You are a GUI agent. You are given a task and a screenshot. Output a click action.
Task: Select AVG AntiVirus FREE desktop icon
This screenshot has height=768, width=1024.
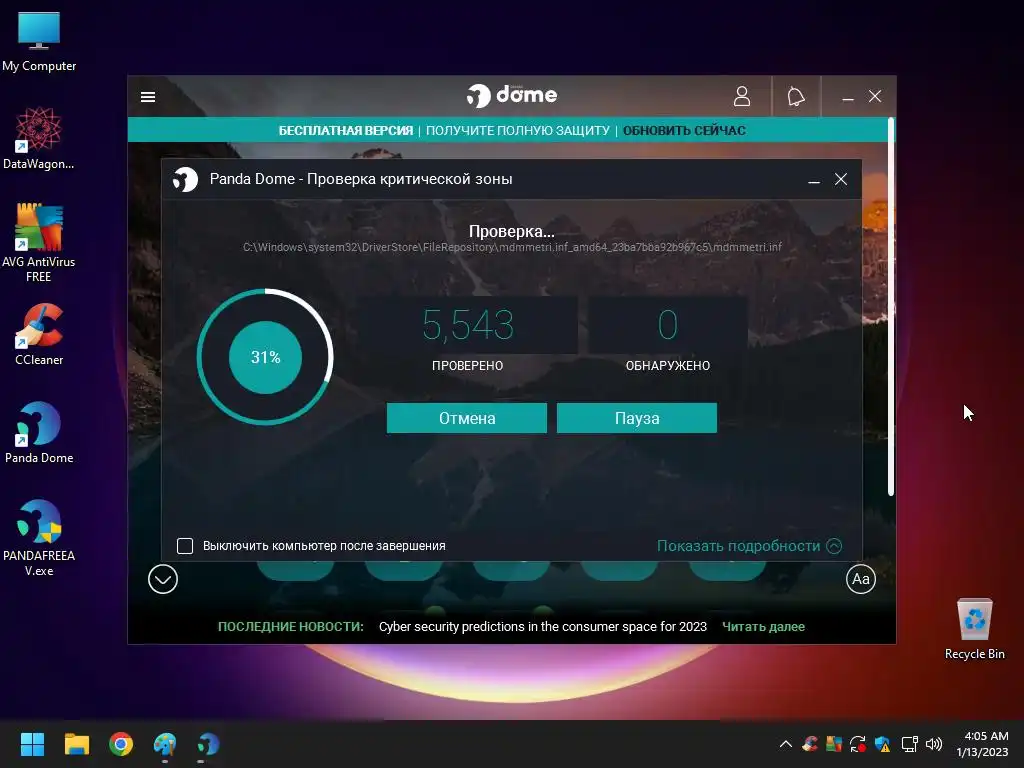point(39,243)
